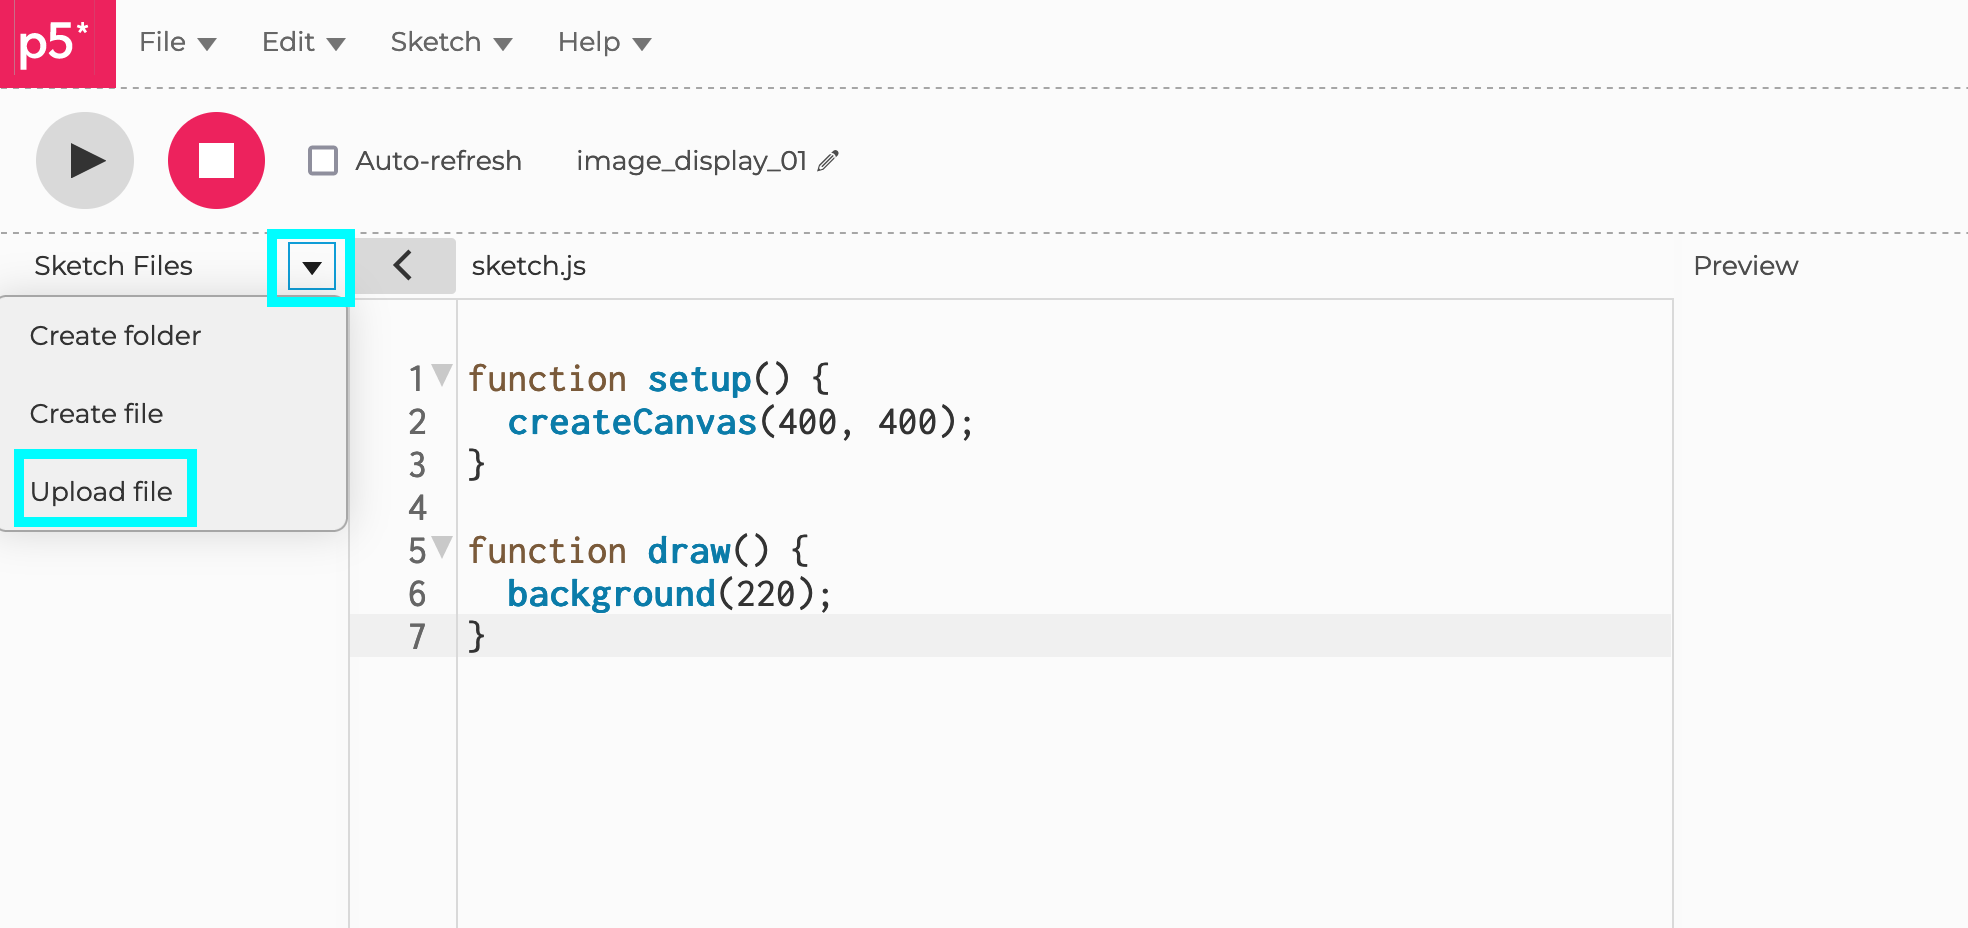Toggle the Sketch Files dropdown arrow
This screenshot has height=928, width=1968.
312,268
